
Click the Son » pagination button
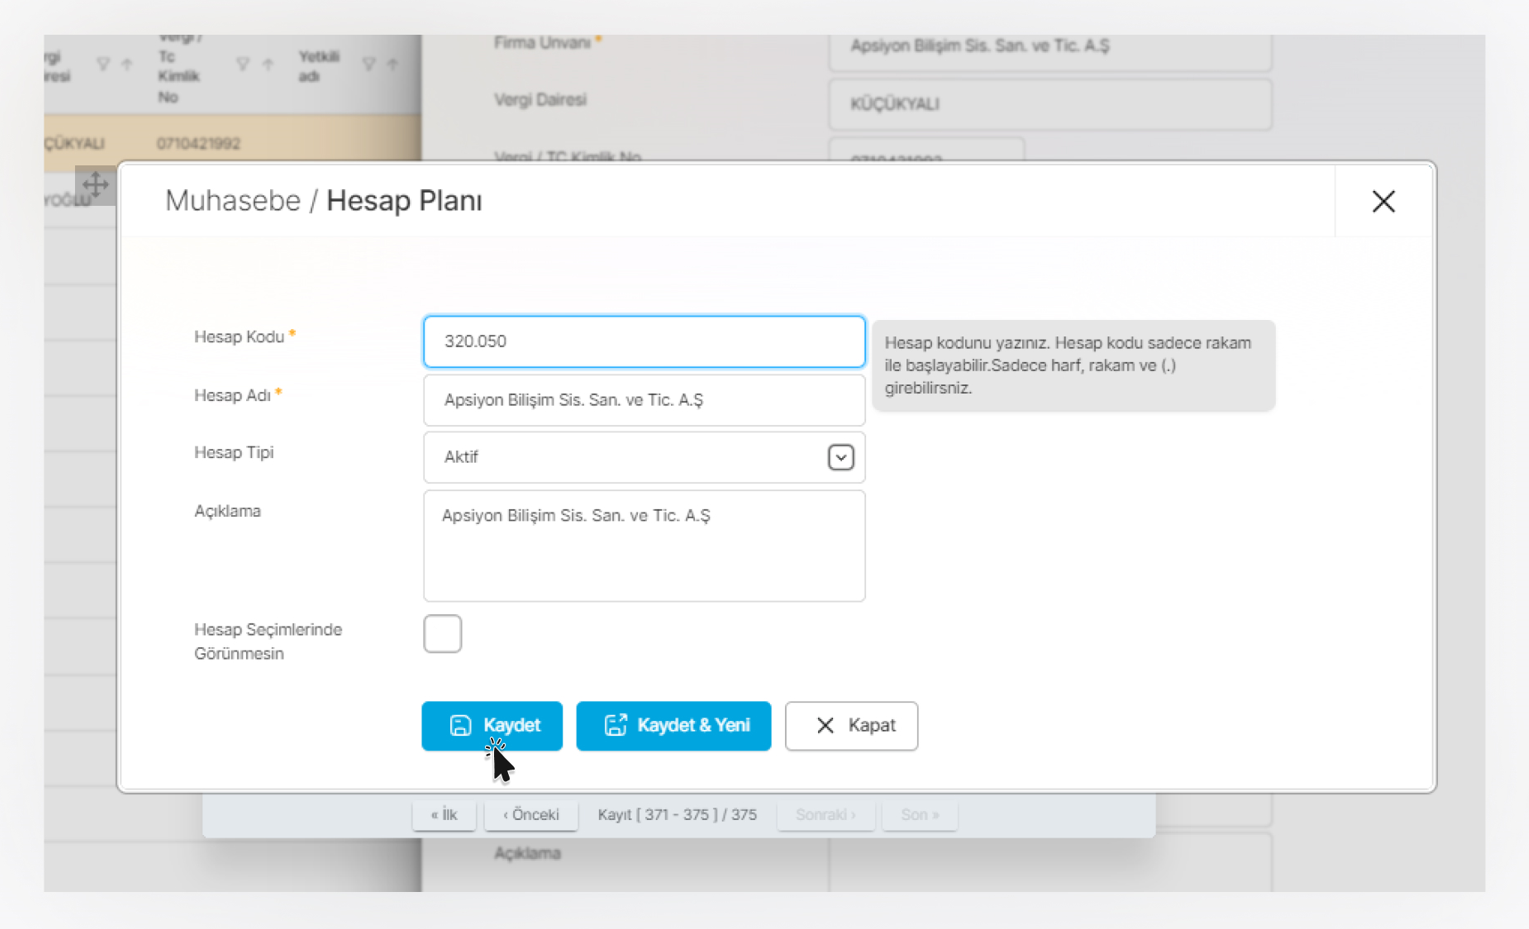[920, 814]
